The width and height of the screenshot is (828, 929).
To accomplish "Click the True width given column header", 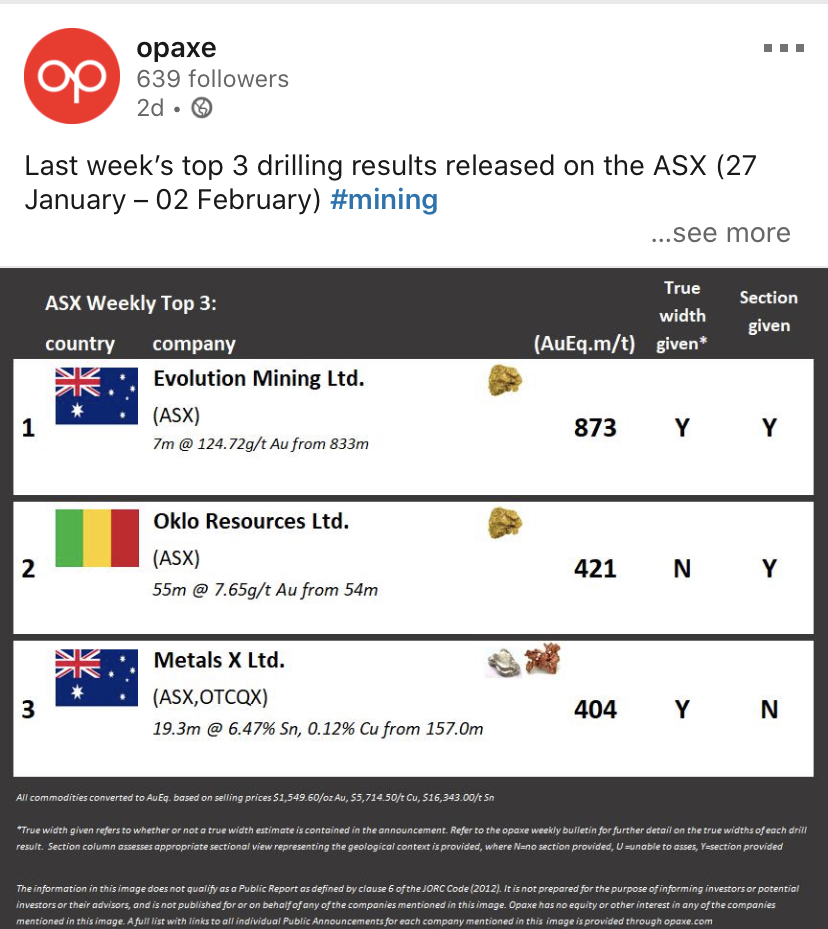I will click(x=682, y=316).
